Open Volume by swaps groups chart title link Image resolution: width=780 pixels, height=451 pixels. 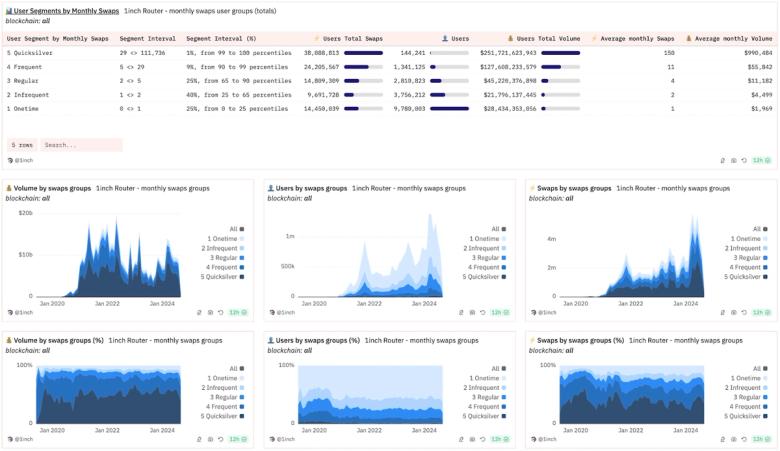pyautogui.click(x=52, y=188)
